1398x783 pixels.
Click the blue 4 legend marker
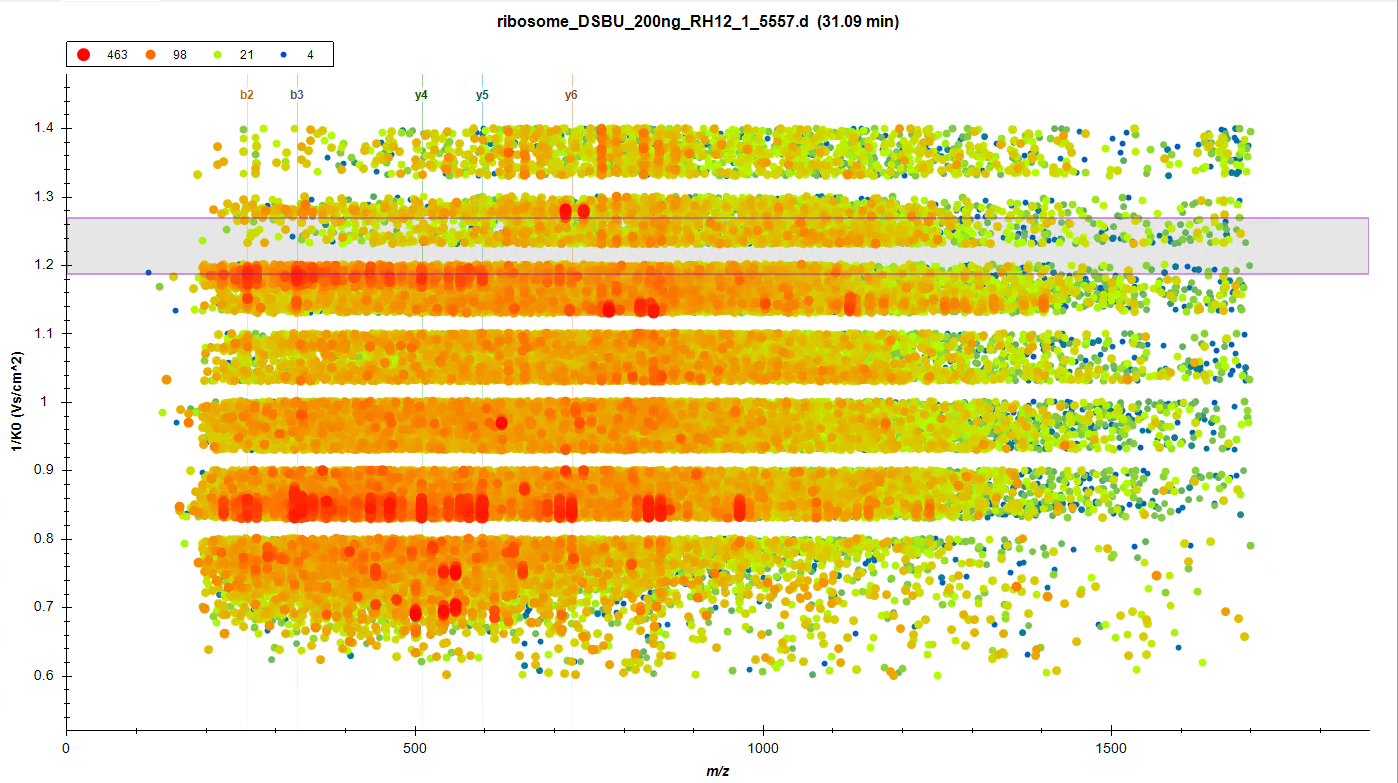tap(283, 55)
